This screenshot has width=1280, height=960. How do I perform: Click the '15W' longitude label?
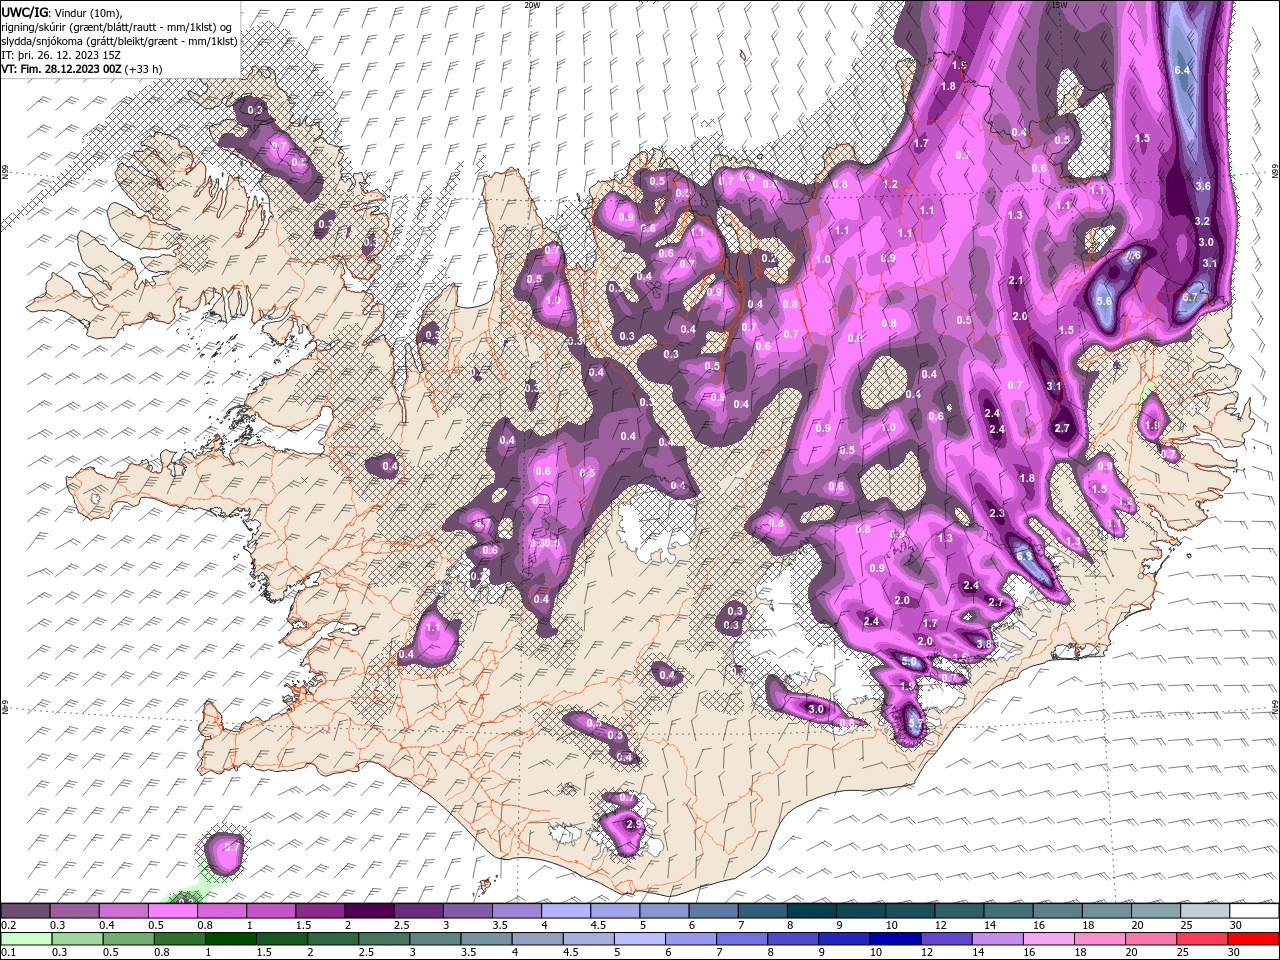coord(1059,5)
